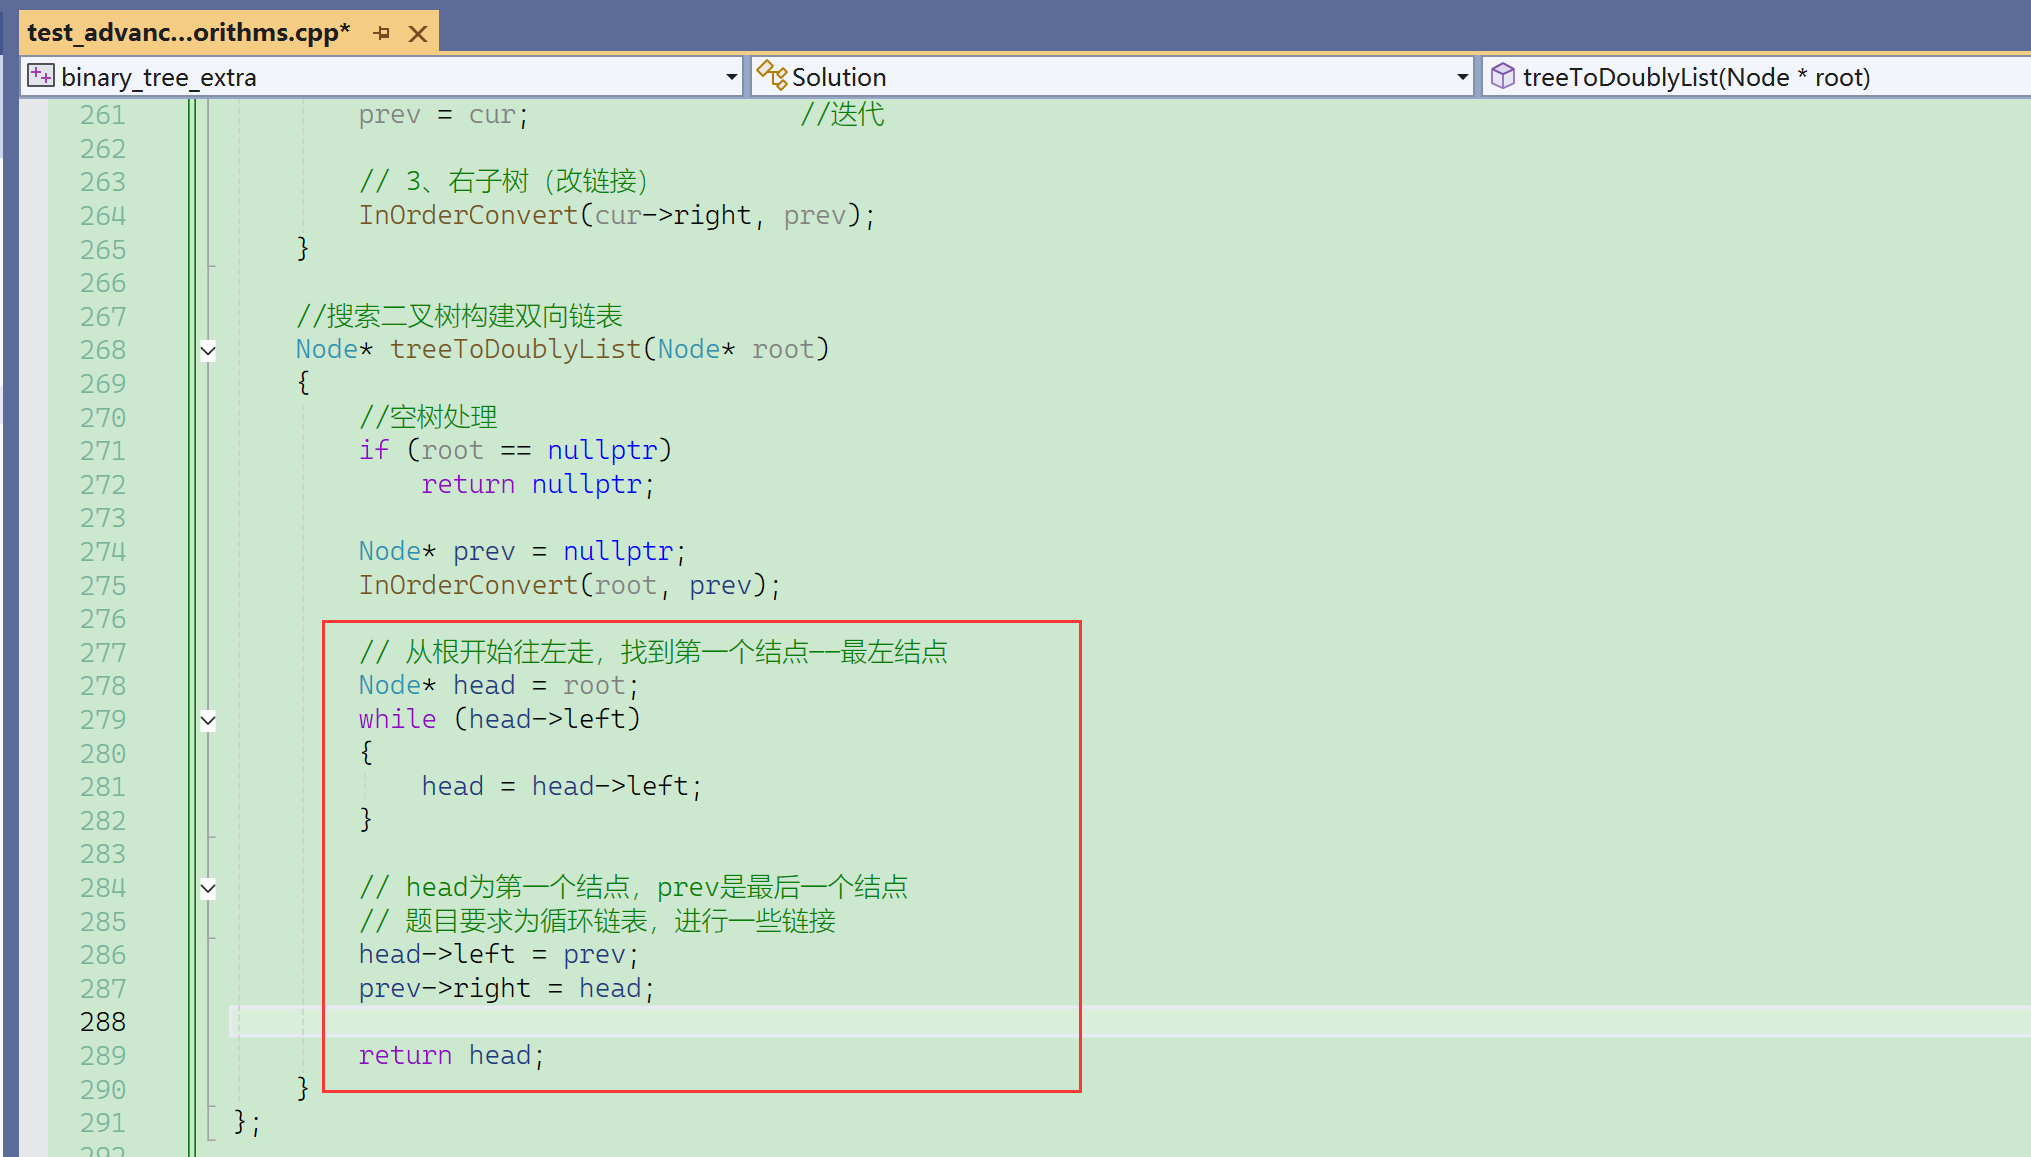This screenshot has height=1157, width=2031.
Task: Click 'prev->right = head;' statement
Action: coord(505,989)
